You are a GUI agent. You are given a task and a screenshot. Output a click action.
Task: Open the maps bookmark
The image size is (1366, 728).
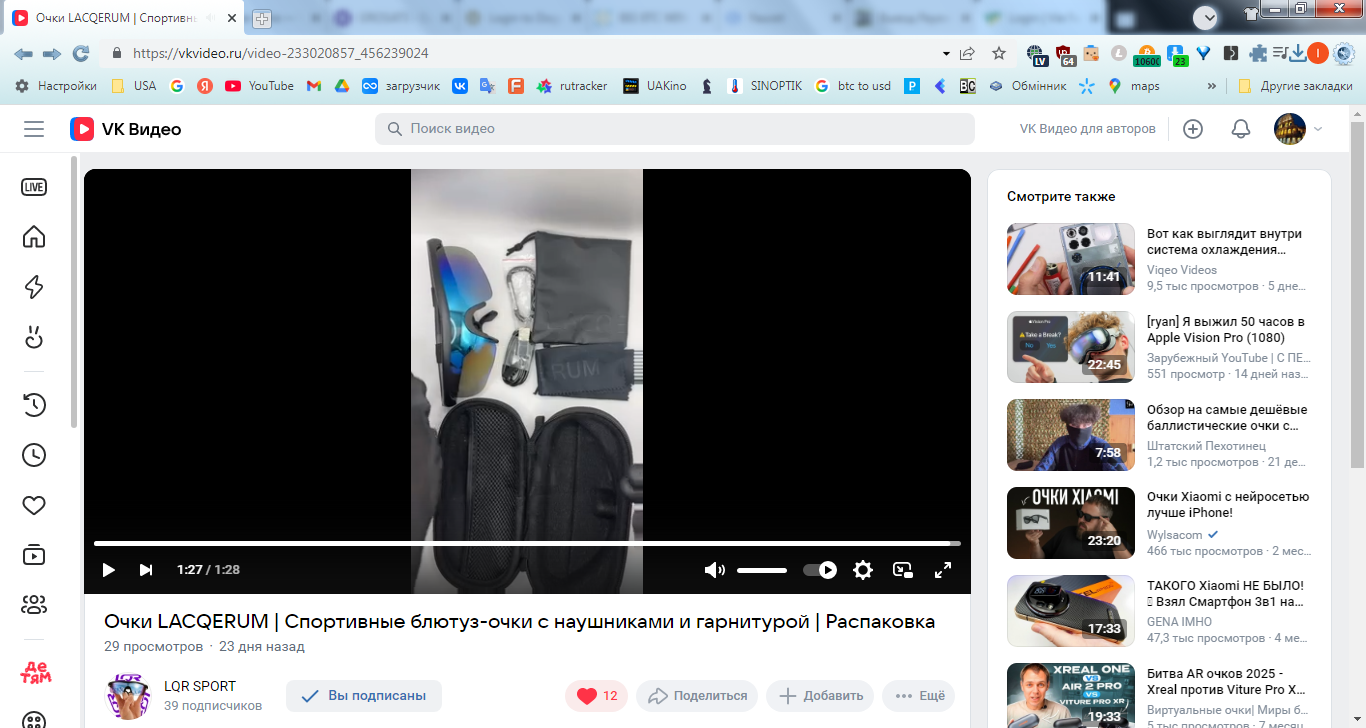point(1133,86)
